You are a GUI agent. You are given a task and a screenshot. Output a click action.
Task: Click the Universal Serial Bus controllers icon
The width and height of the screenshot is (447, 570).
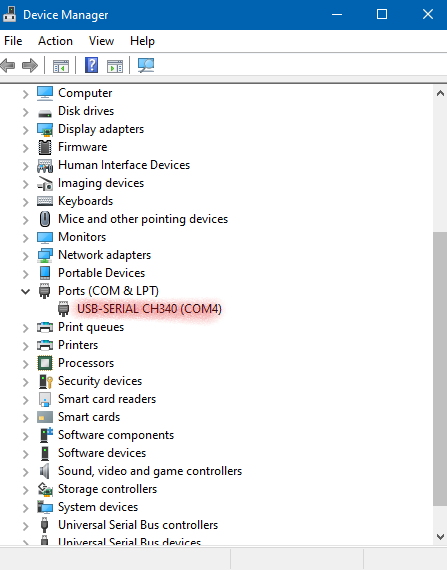click(44, 525)
